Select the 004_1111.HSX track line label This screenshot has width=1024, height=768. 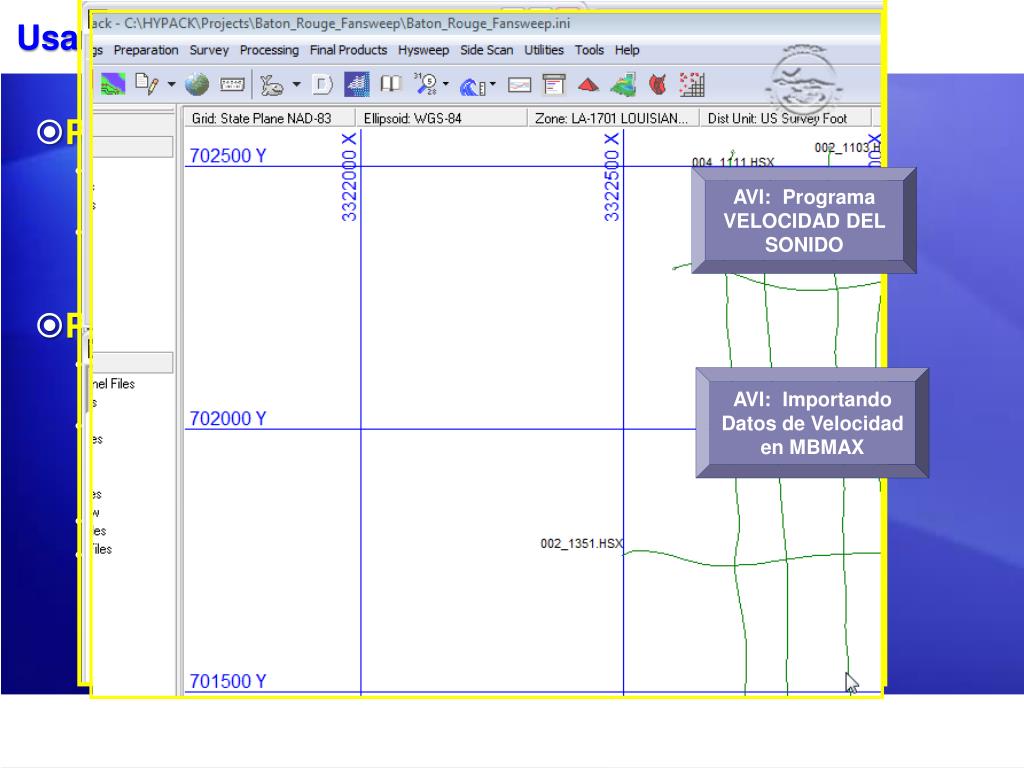click(733, 162)
